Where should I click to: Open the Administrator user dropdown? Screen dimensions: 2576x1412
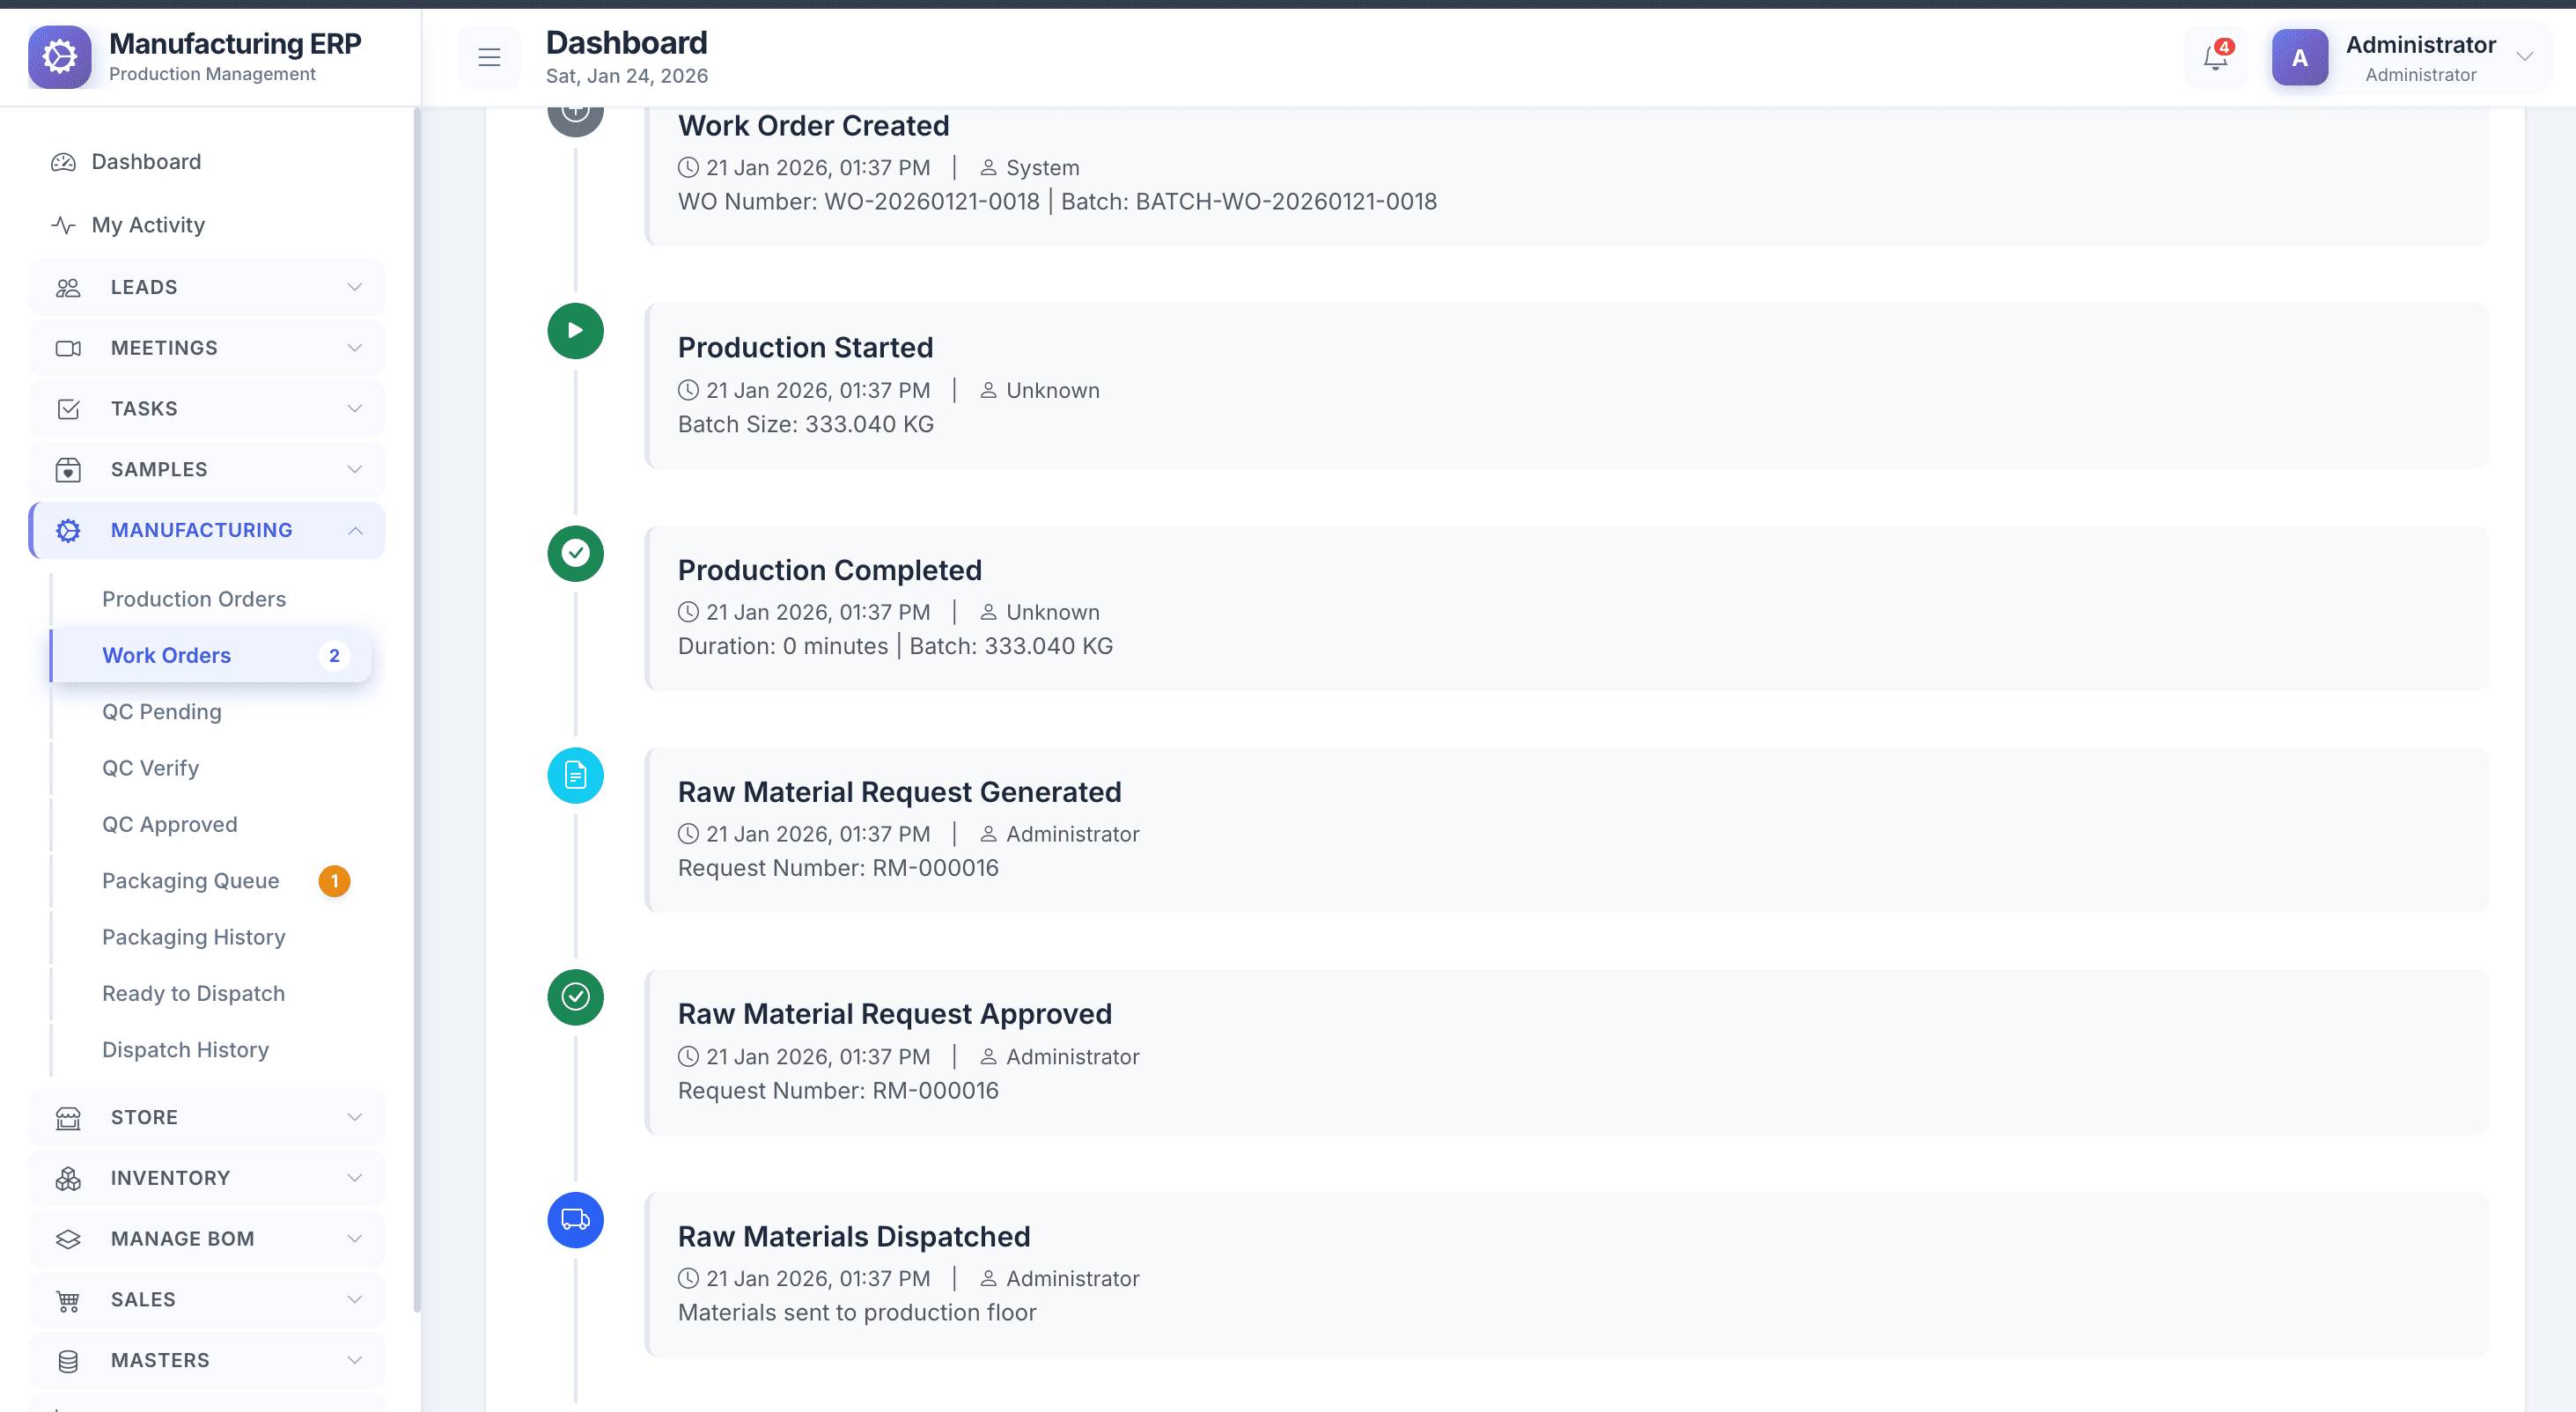point(2524,57)
